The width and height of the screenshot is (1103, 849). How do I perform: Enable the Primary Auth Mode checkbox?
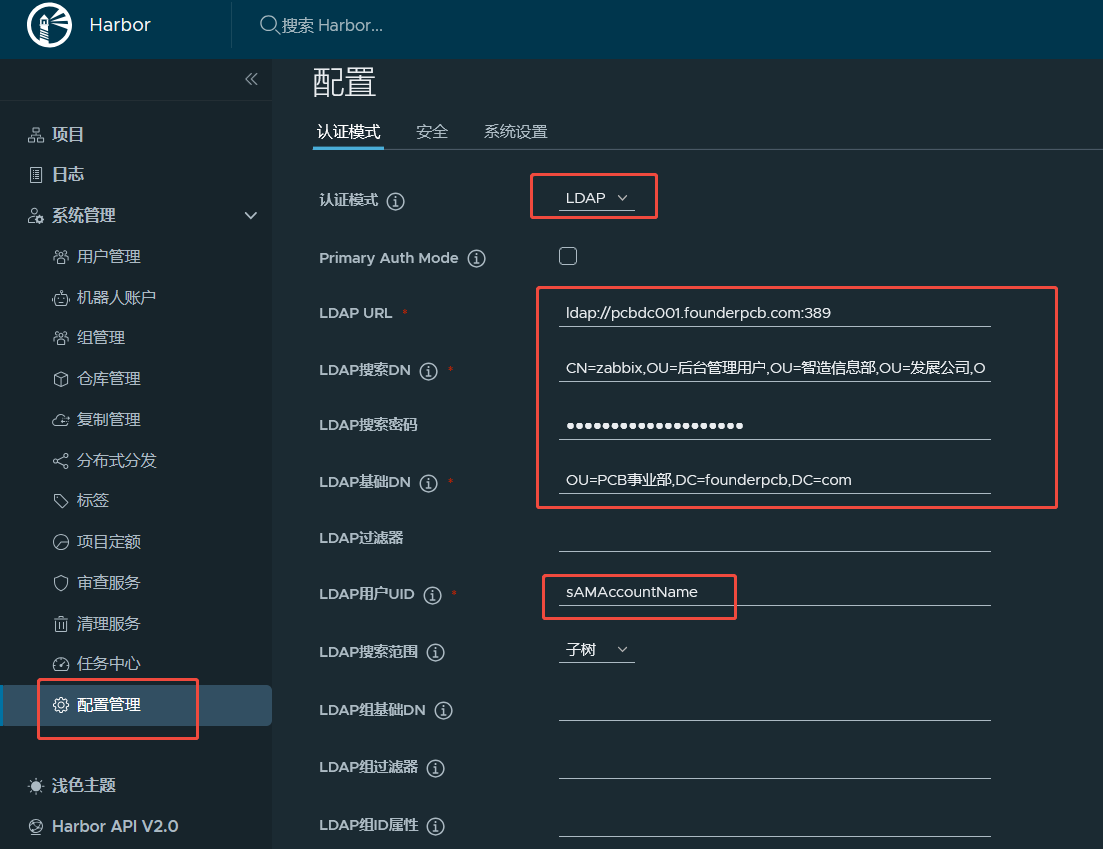[568, 256]
